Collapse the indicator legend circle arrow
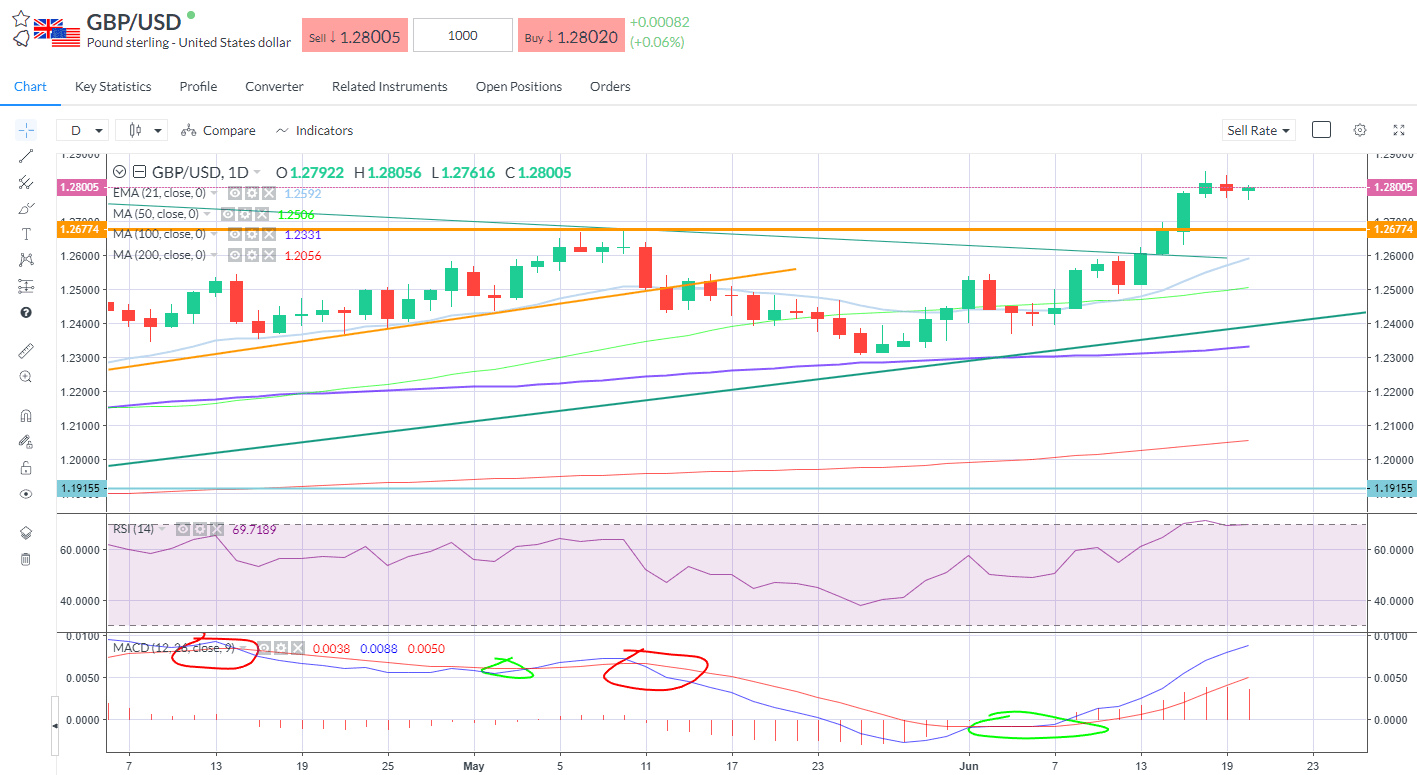Screen dimensions: 1417x775 pyautogui.click(x=120, y=172)
